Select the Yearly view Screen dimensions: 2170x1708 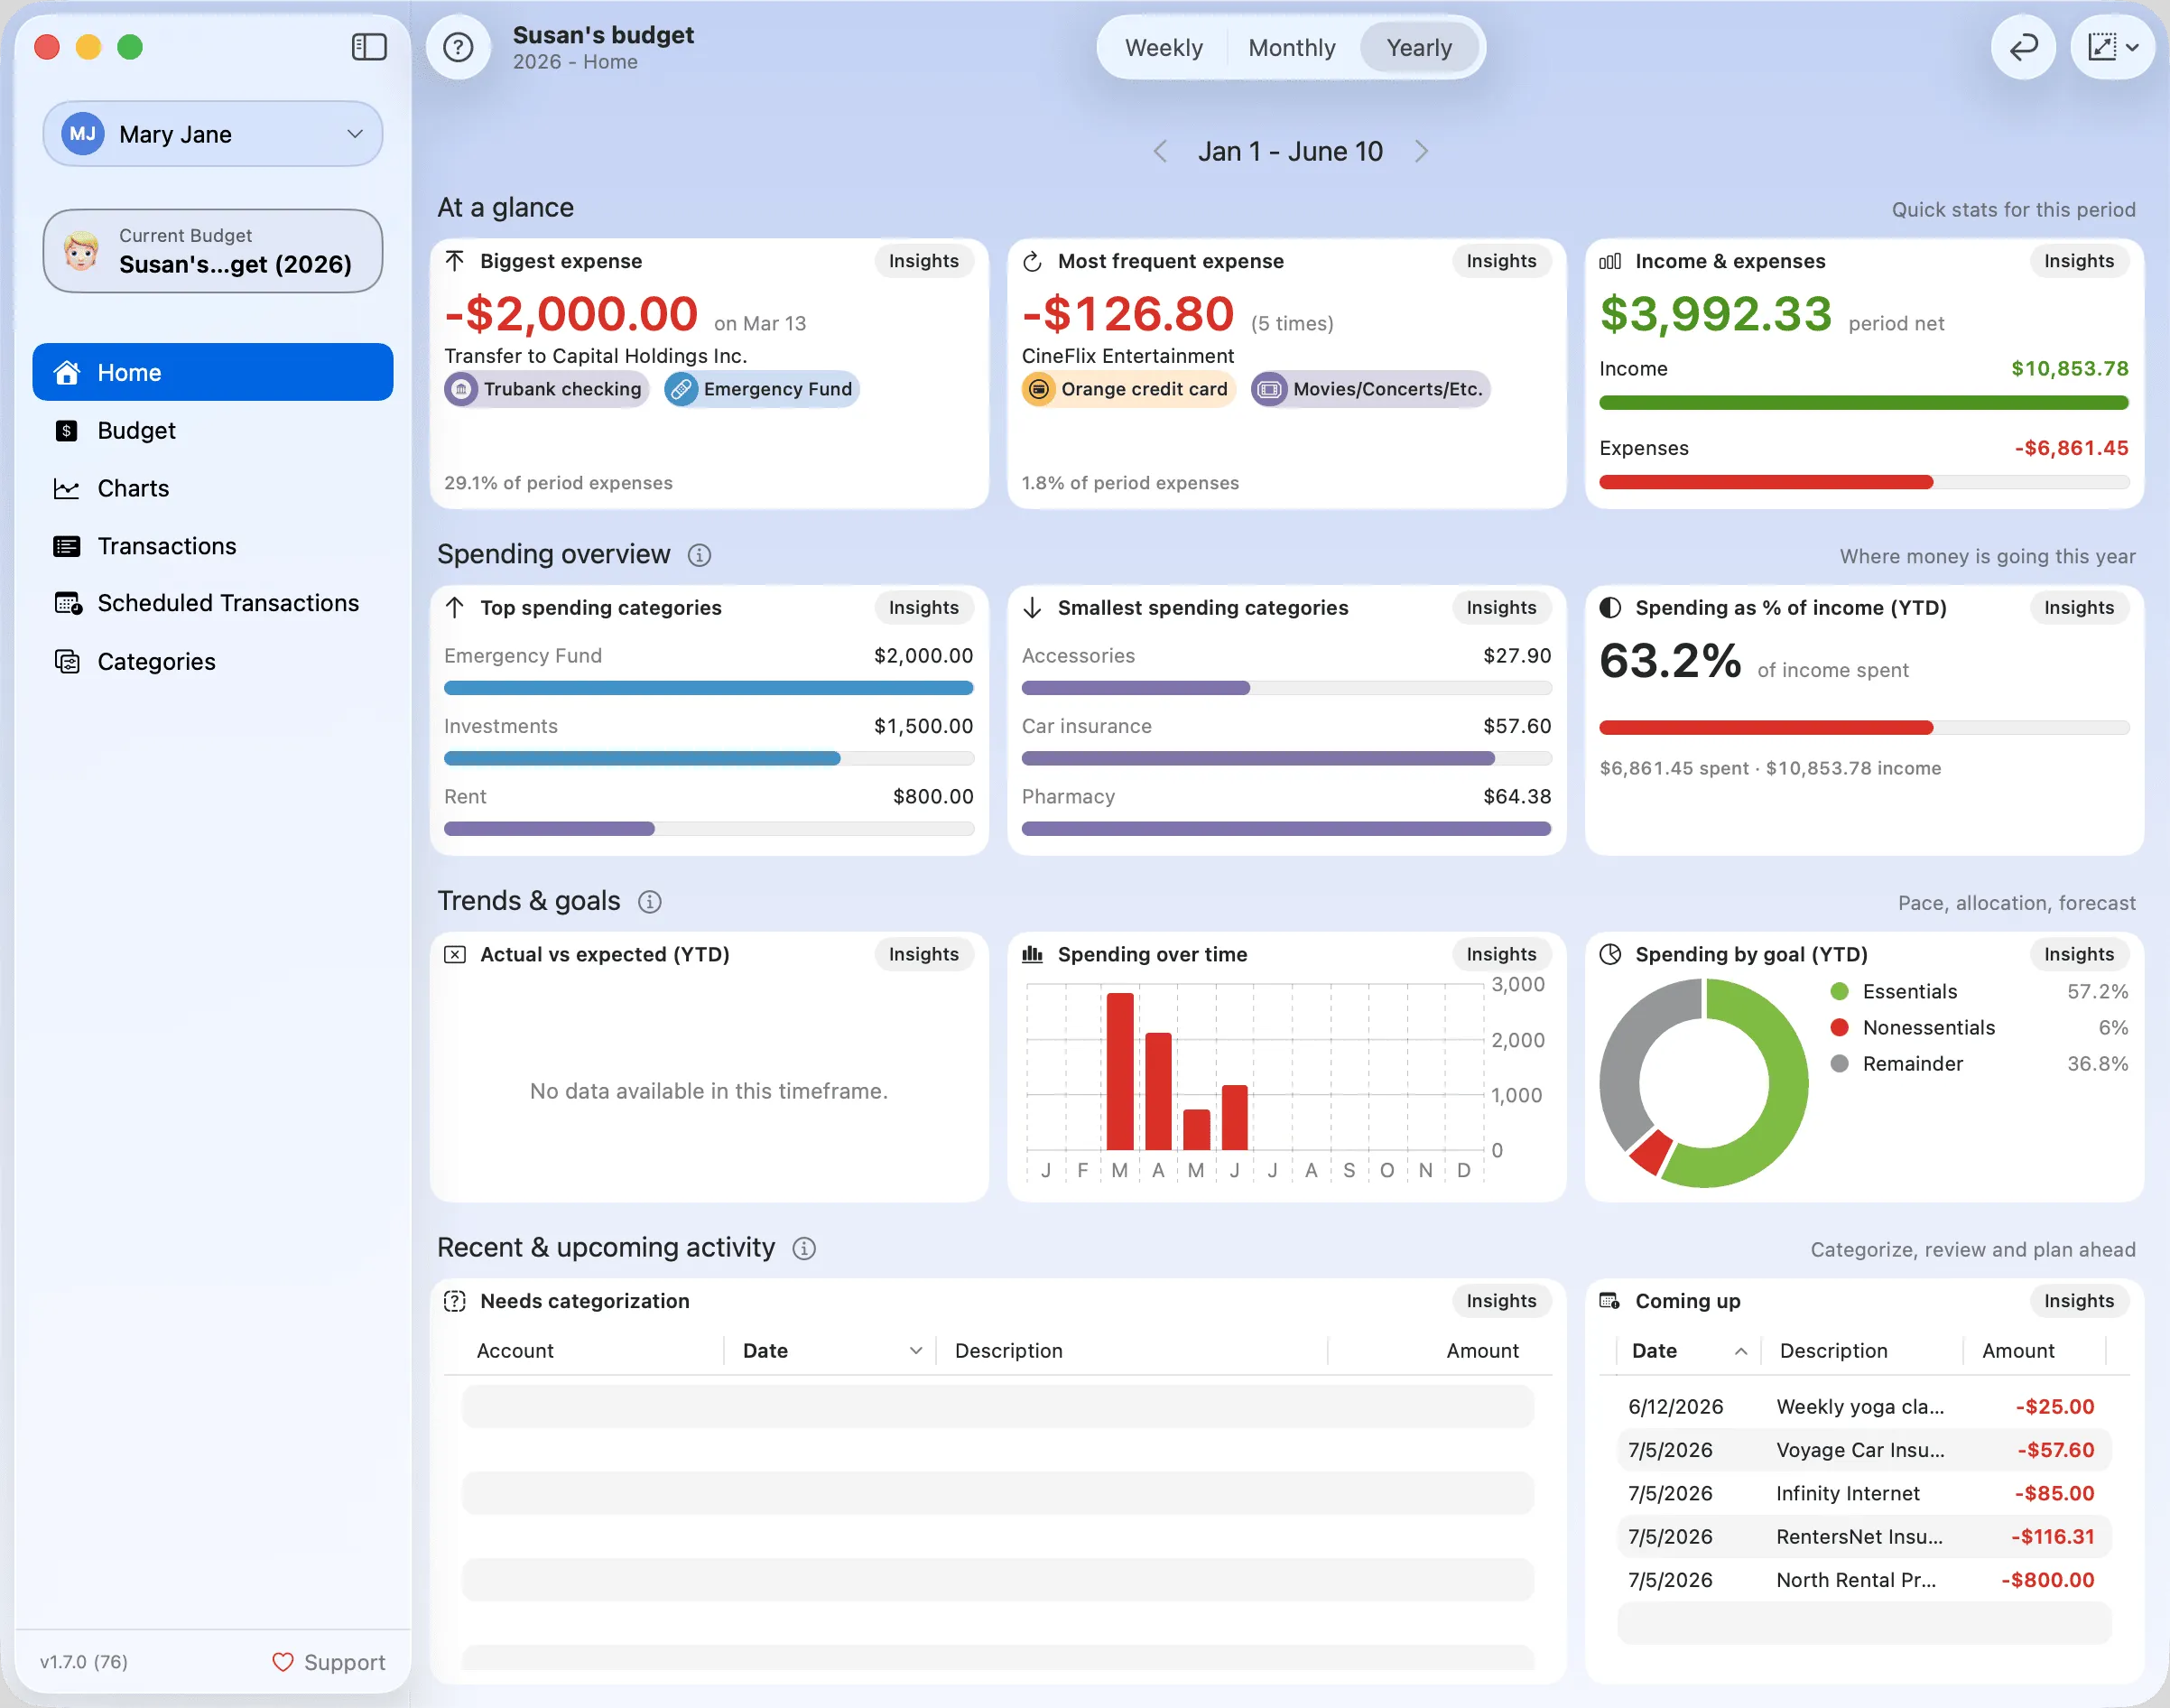pos(1419,48)
